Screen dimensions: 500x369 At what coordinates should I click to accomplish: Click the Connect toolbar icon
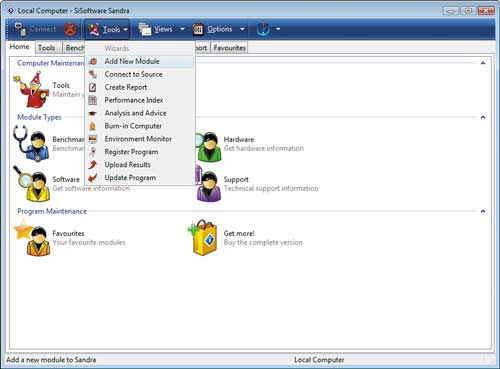point(20,29)
